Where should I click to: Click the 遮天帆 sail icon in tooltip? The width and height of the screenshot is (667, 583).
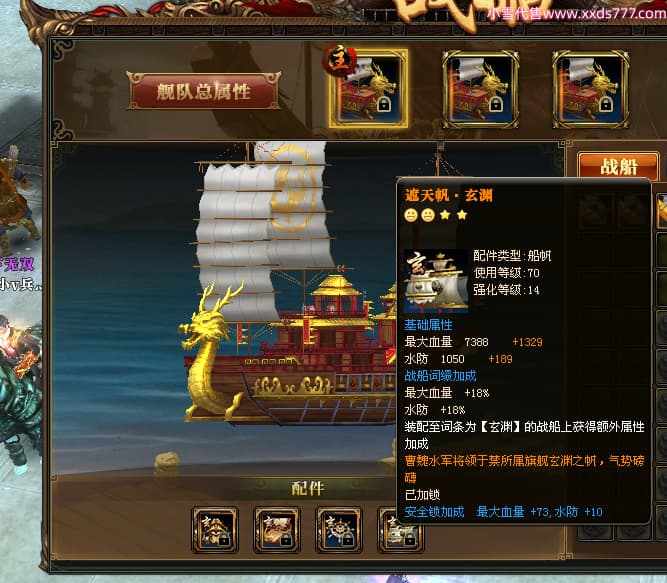436,281
